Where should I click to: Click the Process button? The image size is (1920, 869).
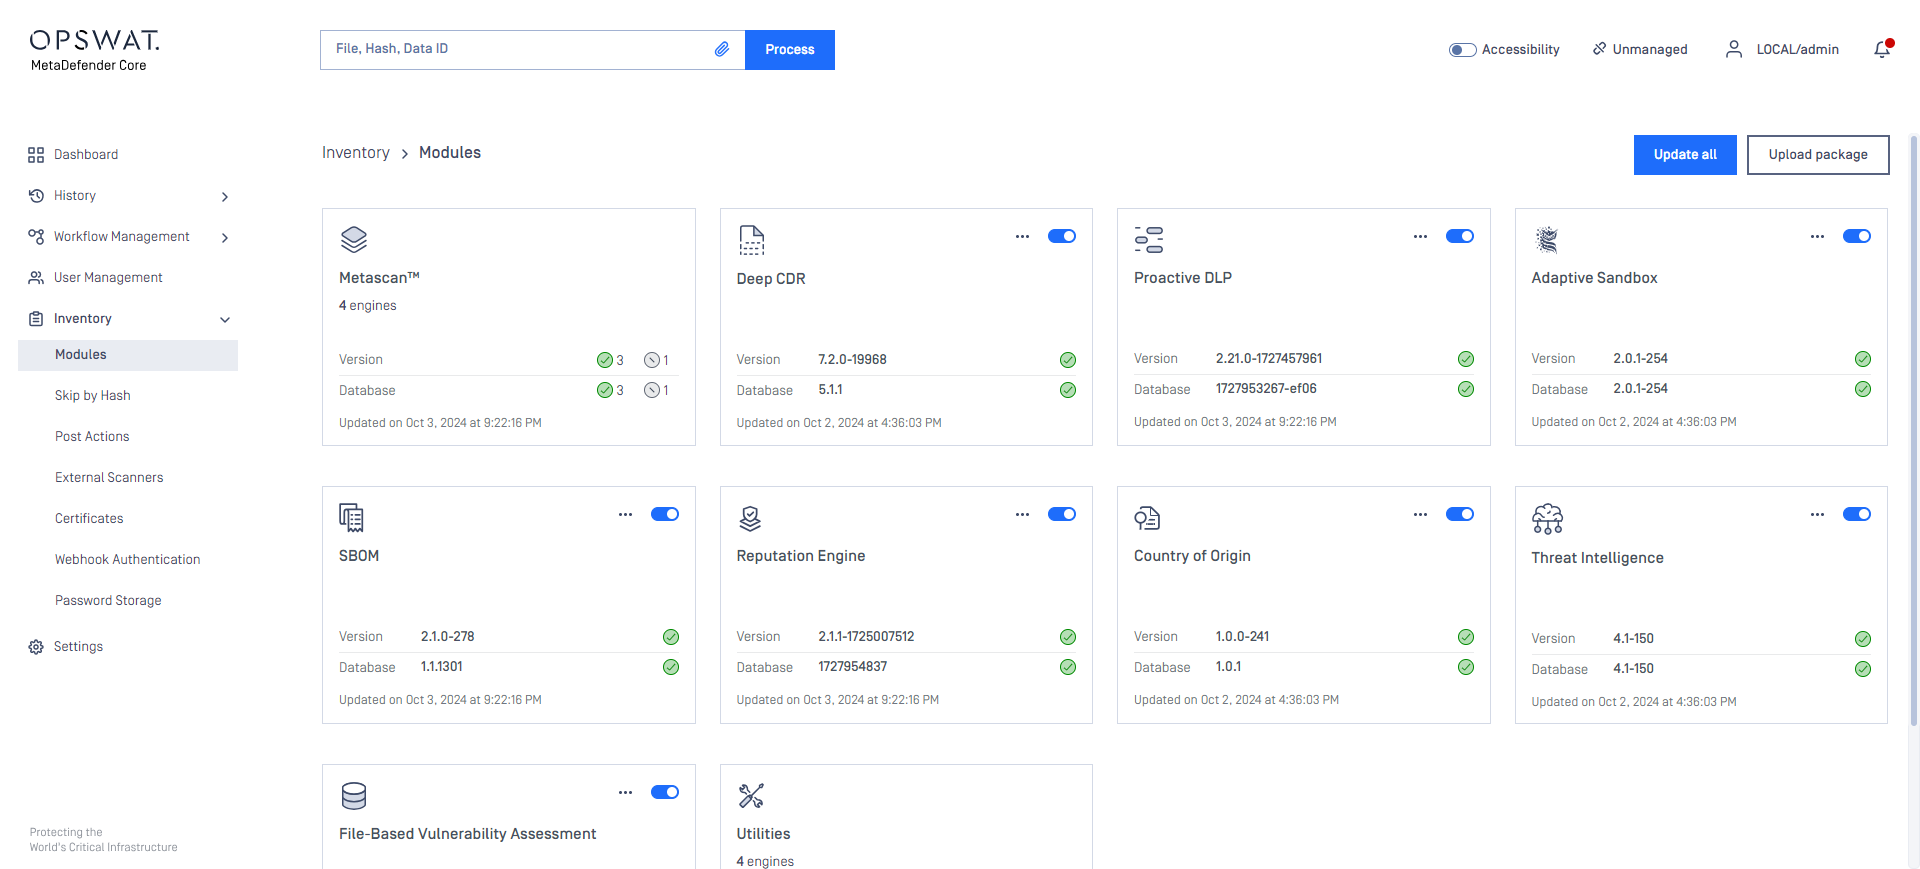coord(790,50)
